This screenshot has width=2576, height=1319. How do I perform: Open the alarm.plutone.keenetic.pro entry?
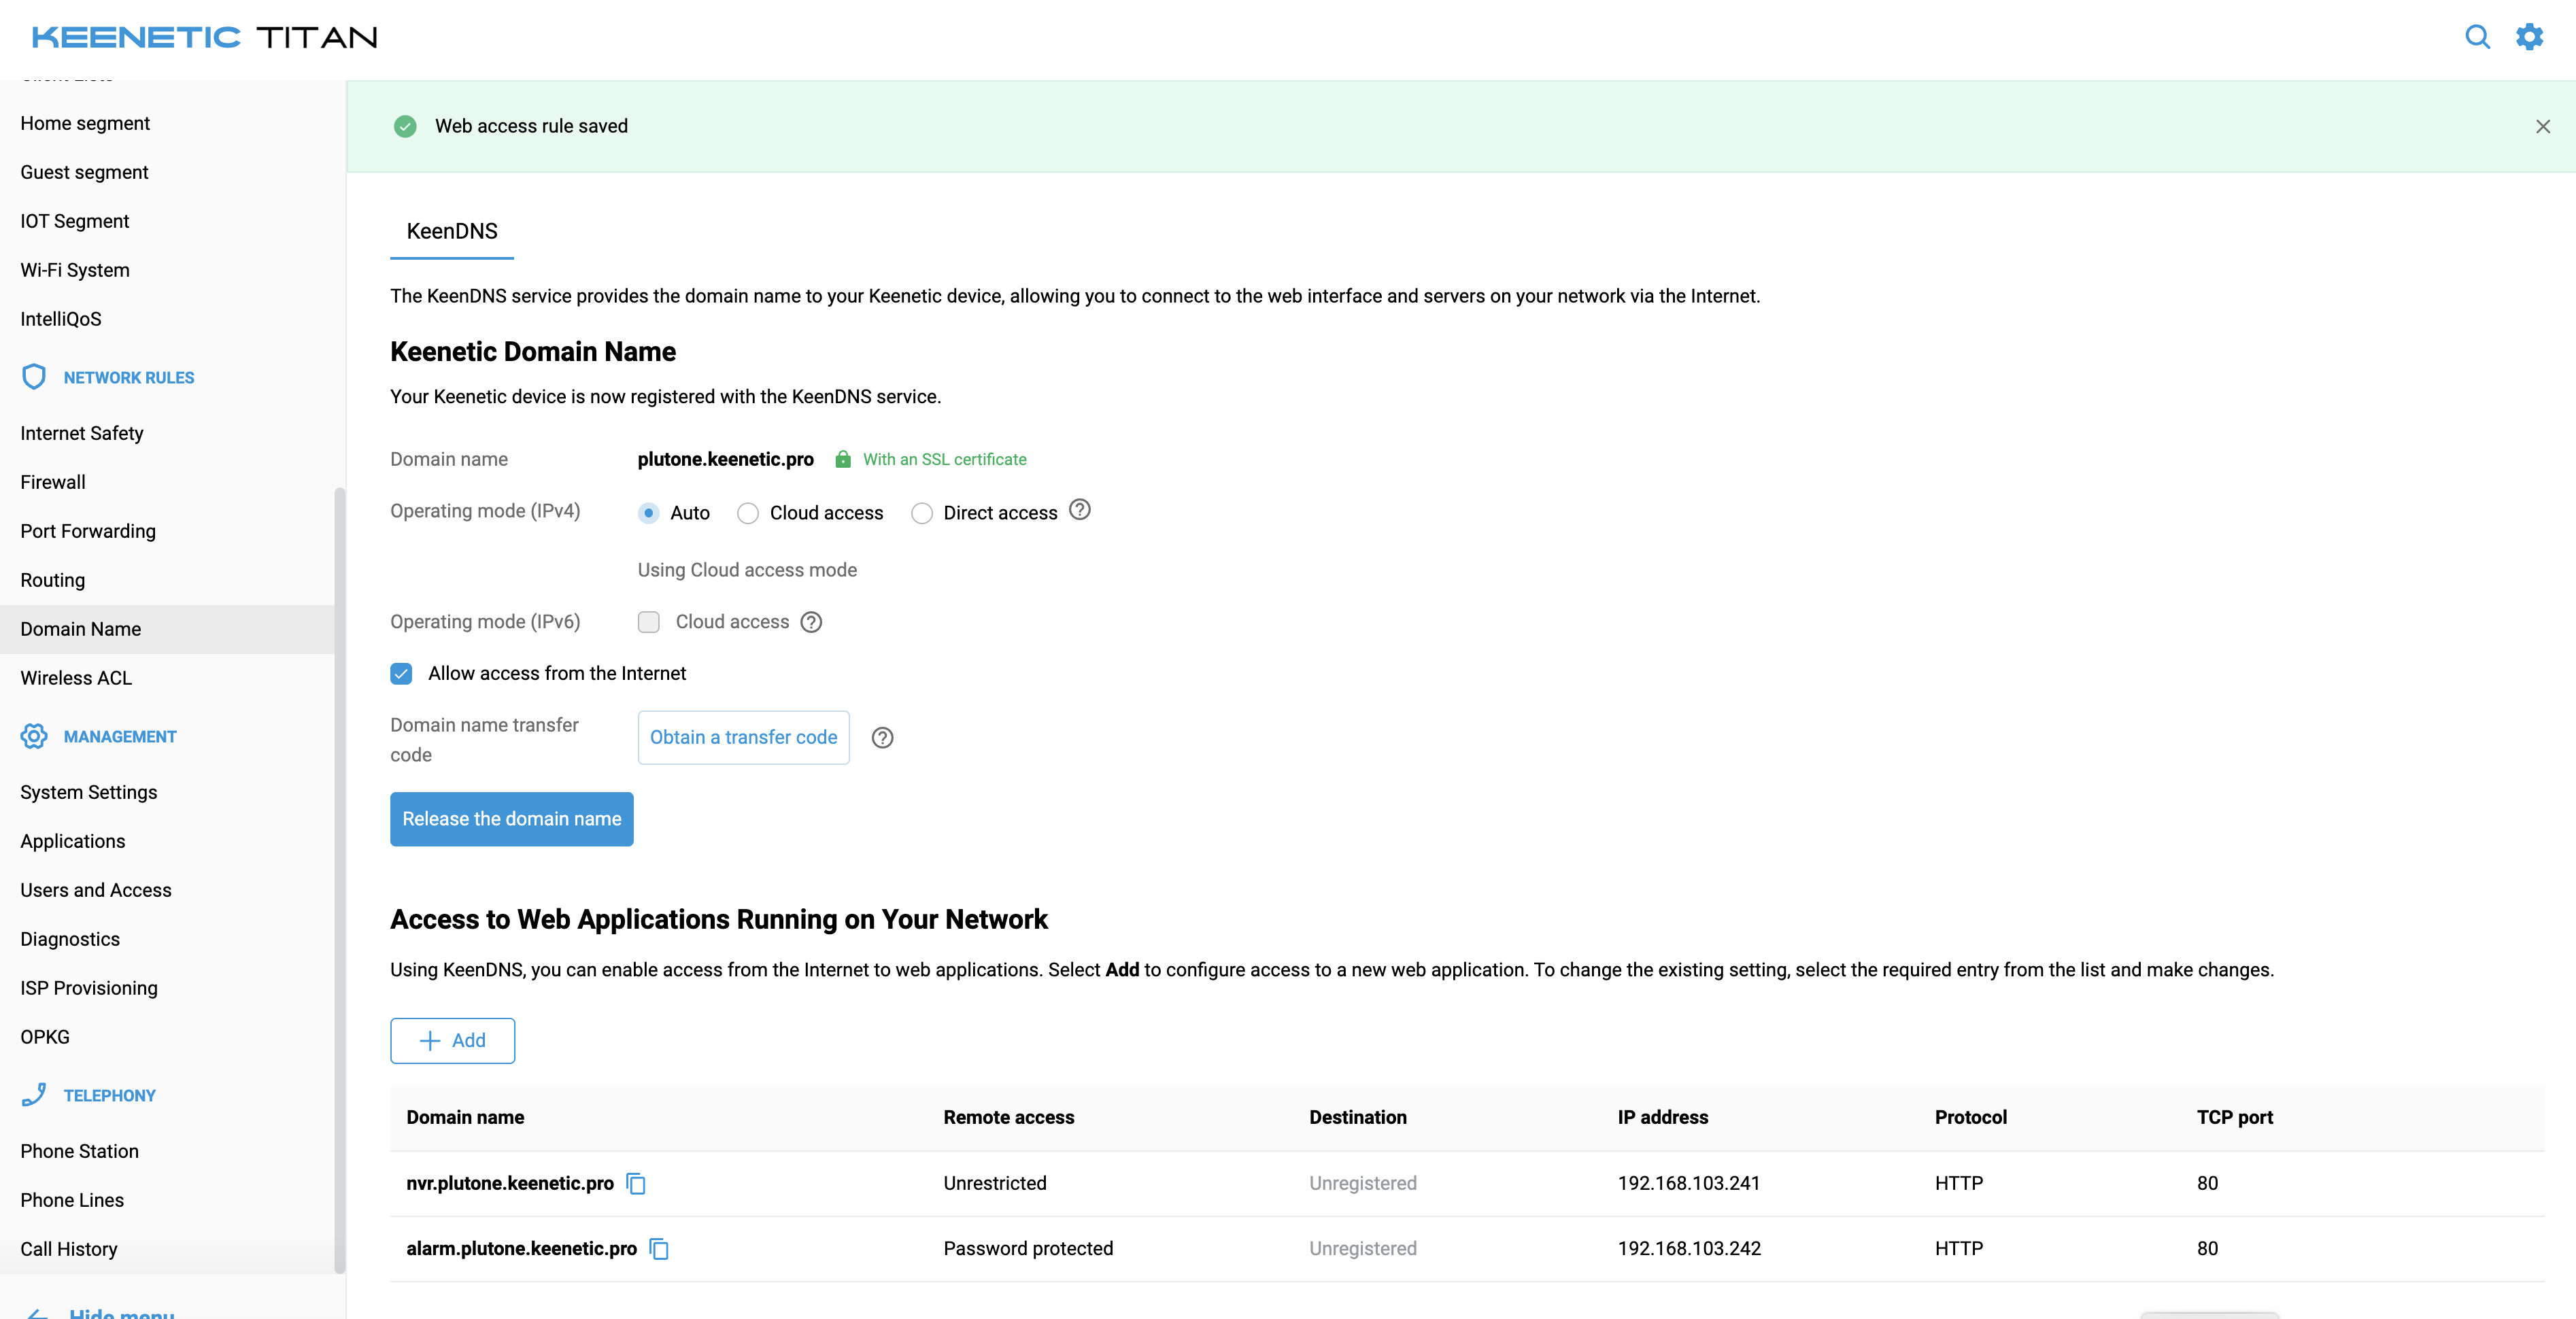(521, 1249)
